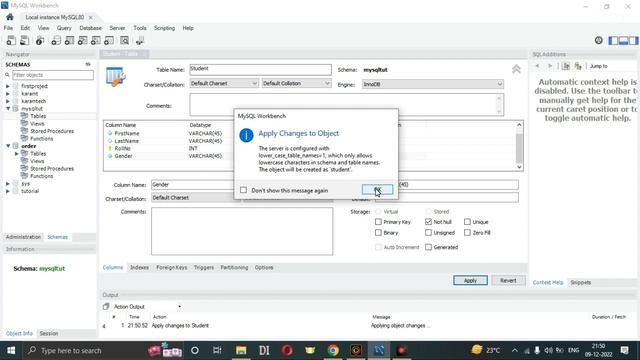Open the object inspector toolbar icon

pos(40,40)
